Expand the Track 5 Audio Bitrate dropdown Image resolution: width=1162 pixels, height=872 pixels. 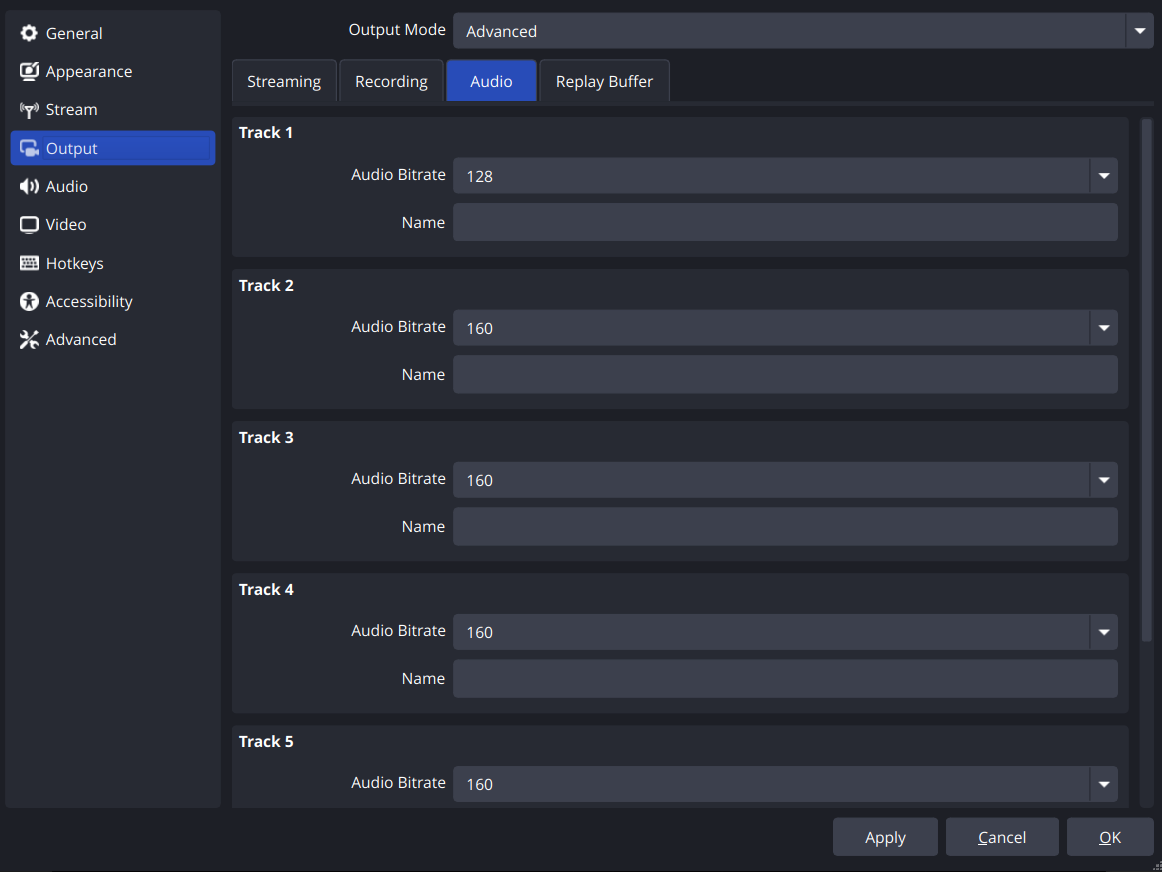pyautogui.click(x=1104, y=784)
